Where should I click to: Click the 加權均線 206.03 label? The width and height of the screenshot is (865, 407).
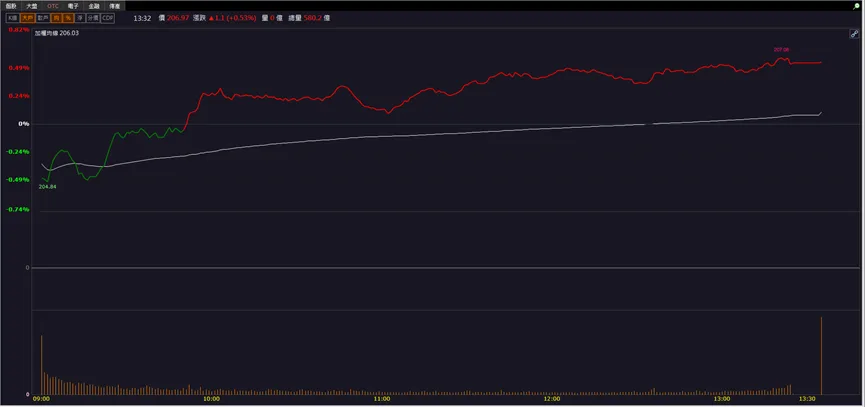coord(57,33)
